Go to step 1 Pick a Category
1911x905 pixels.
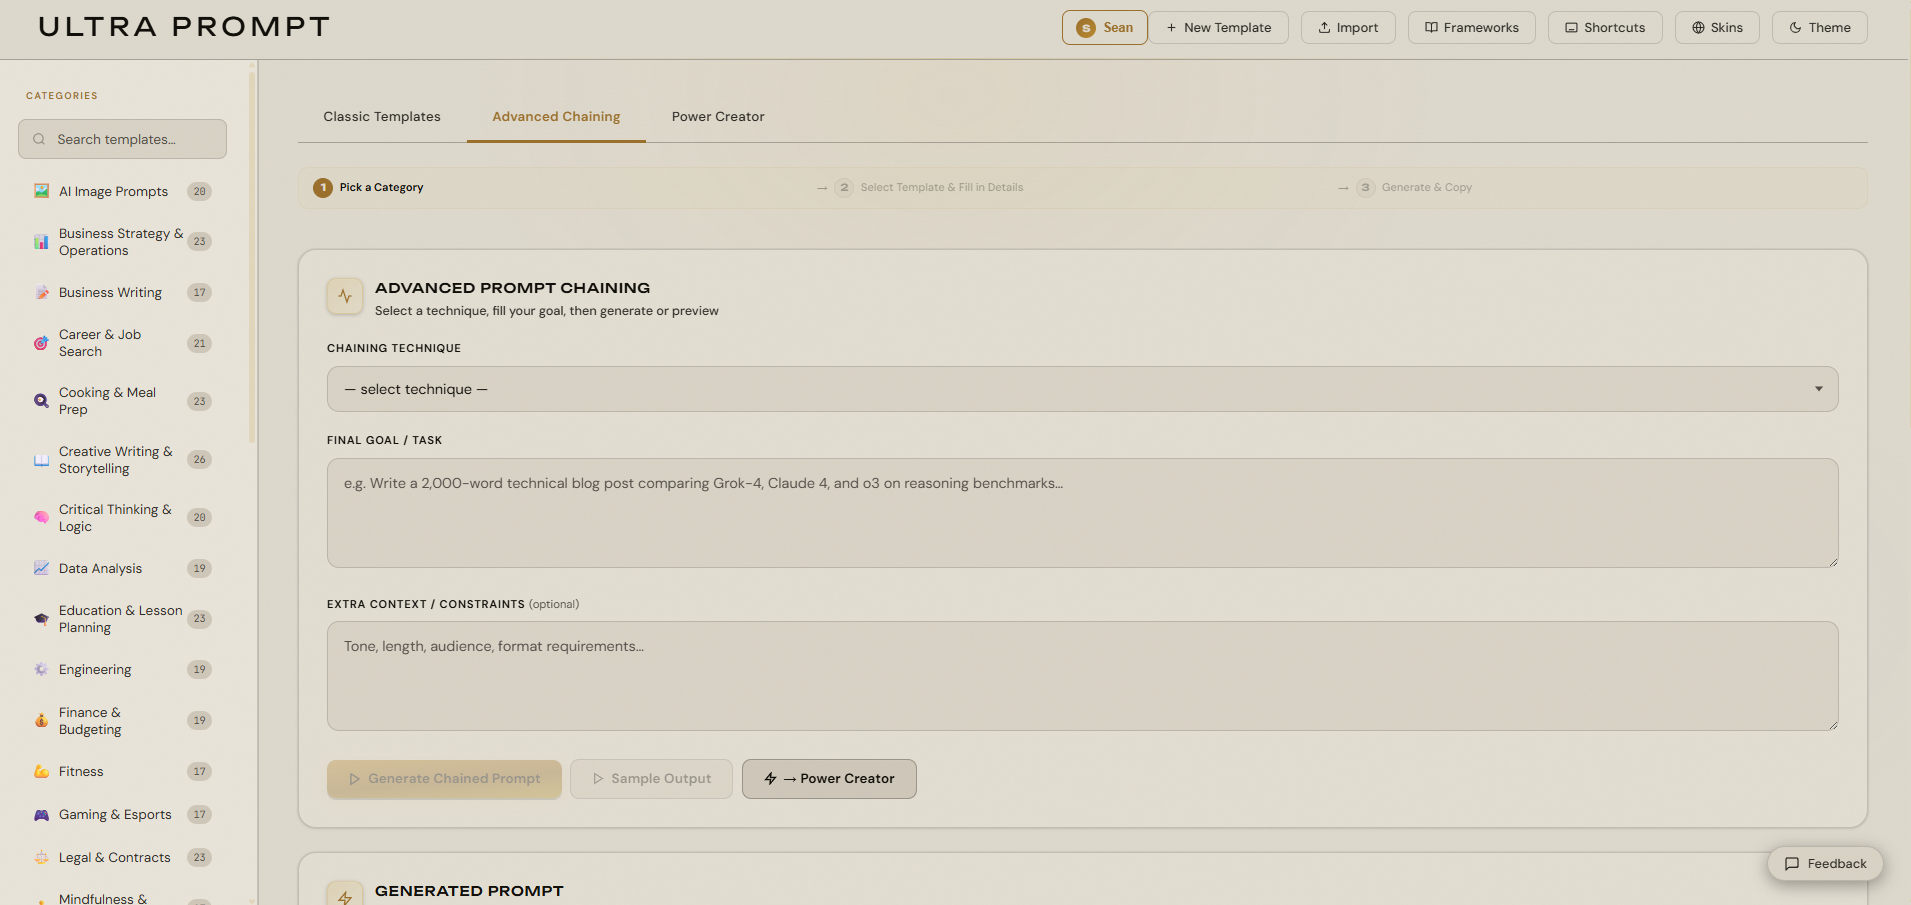pos(369,188)
